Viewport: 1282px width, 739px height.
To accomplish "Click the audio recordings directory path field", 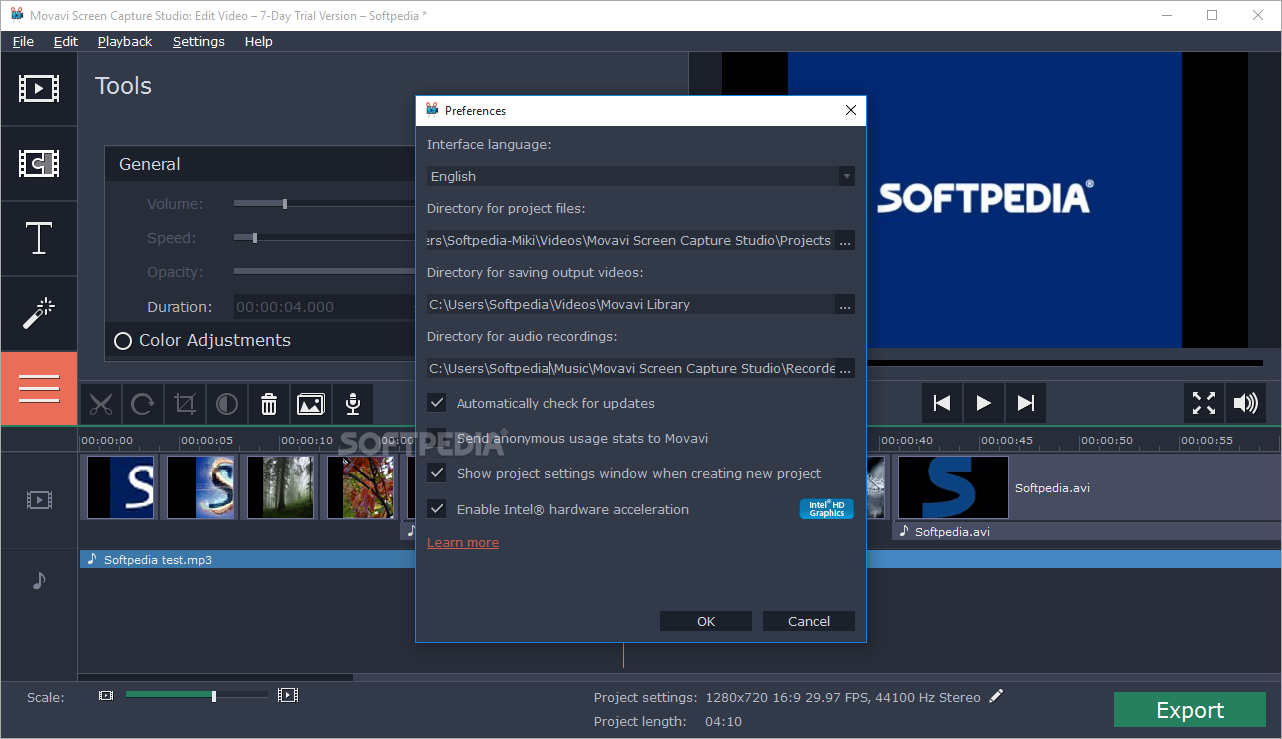I will tap(631, 369).
